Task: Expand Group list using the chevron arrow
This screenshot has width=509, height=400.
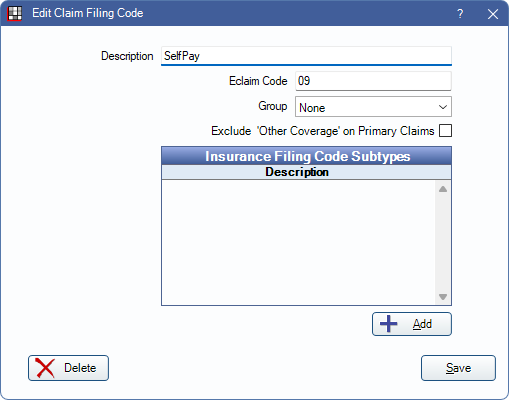Action: coord(443,107)
